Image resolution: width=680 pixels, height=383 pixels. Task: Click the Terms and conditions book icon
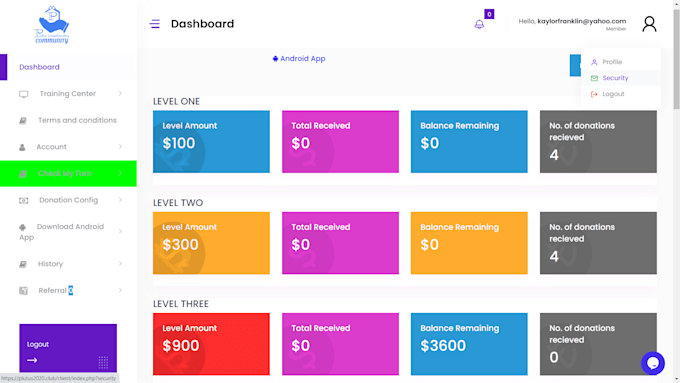pos(23,121)
